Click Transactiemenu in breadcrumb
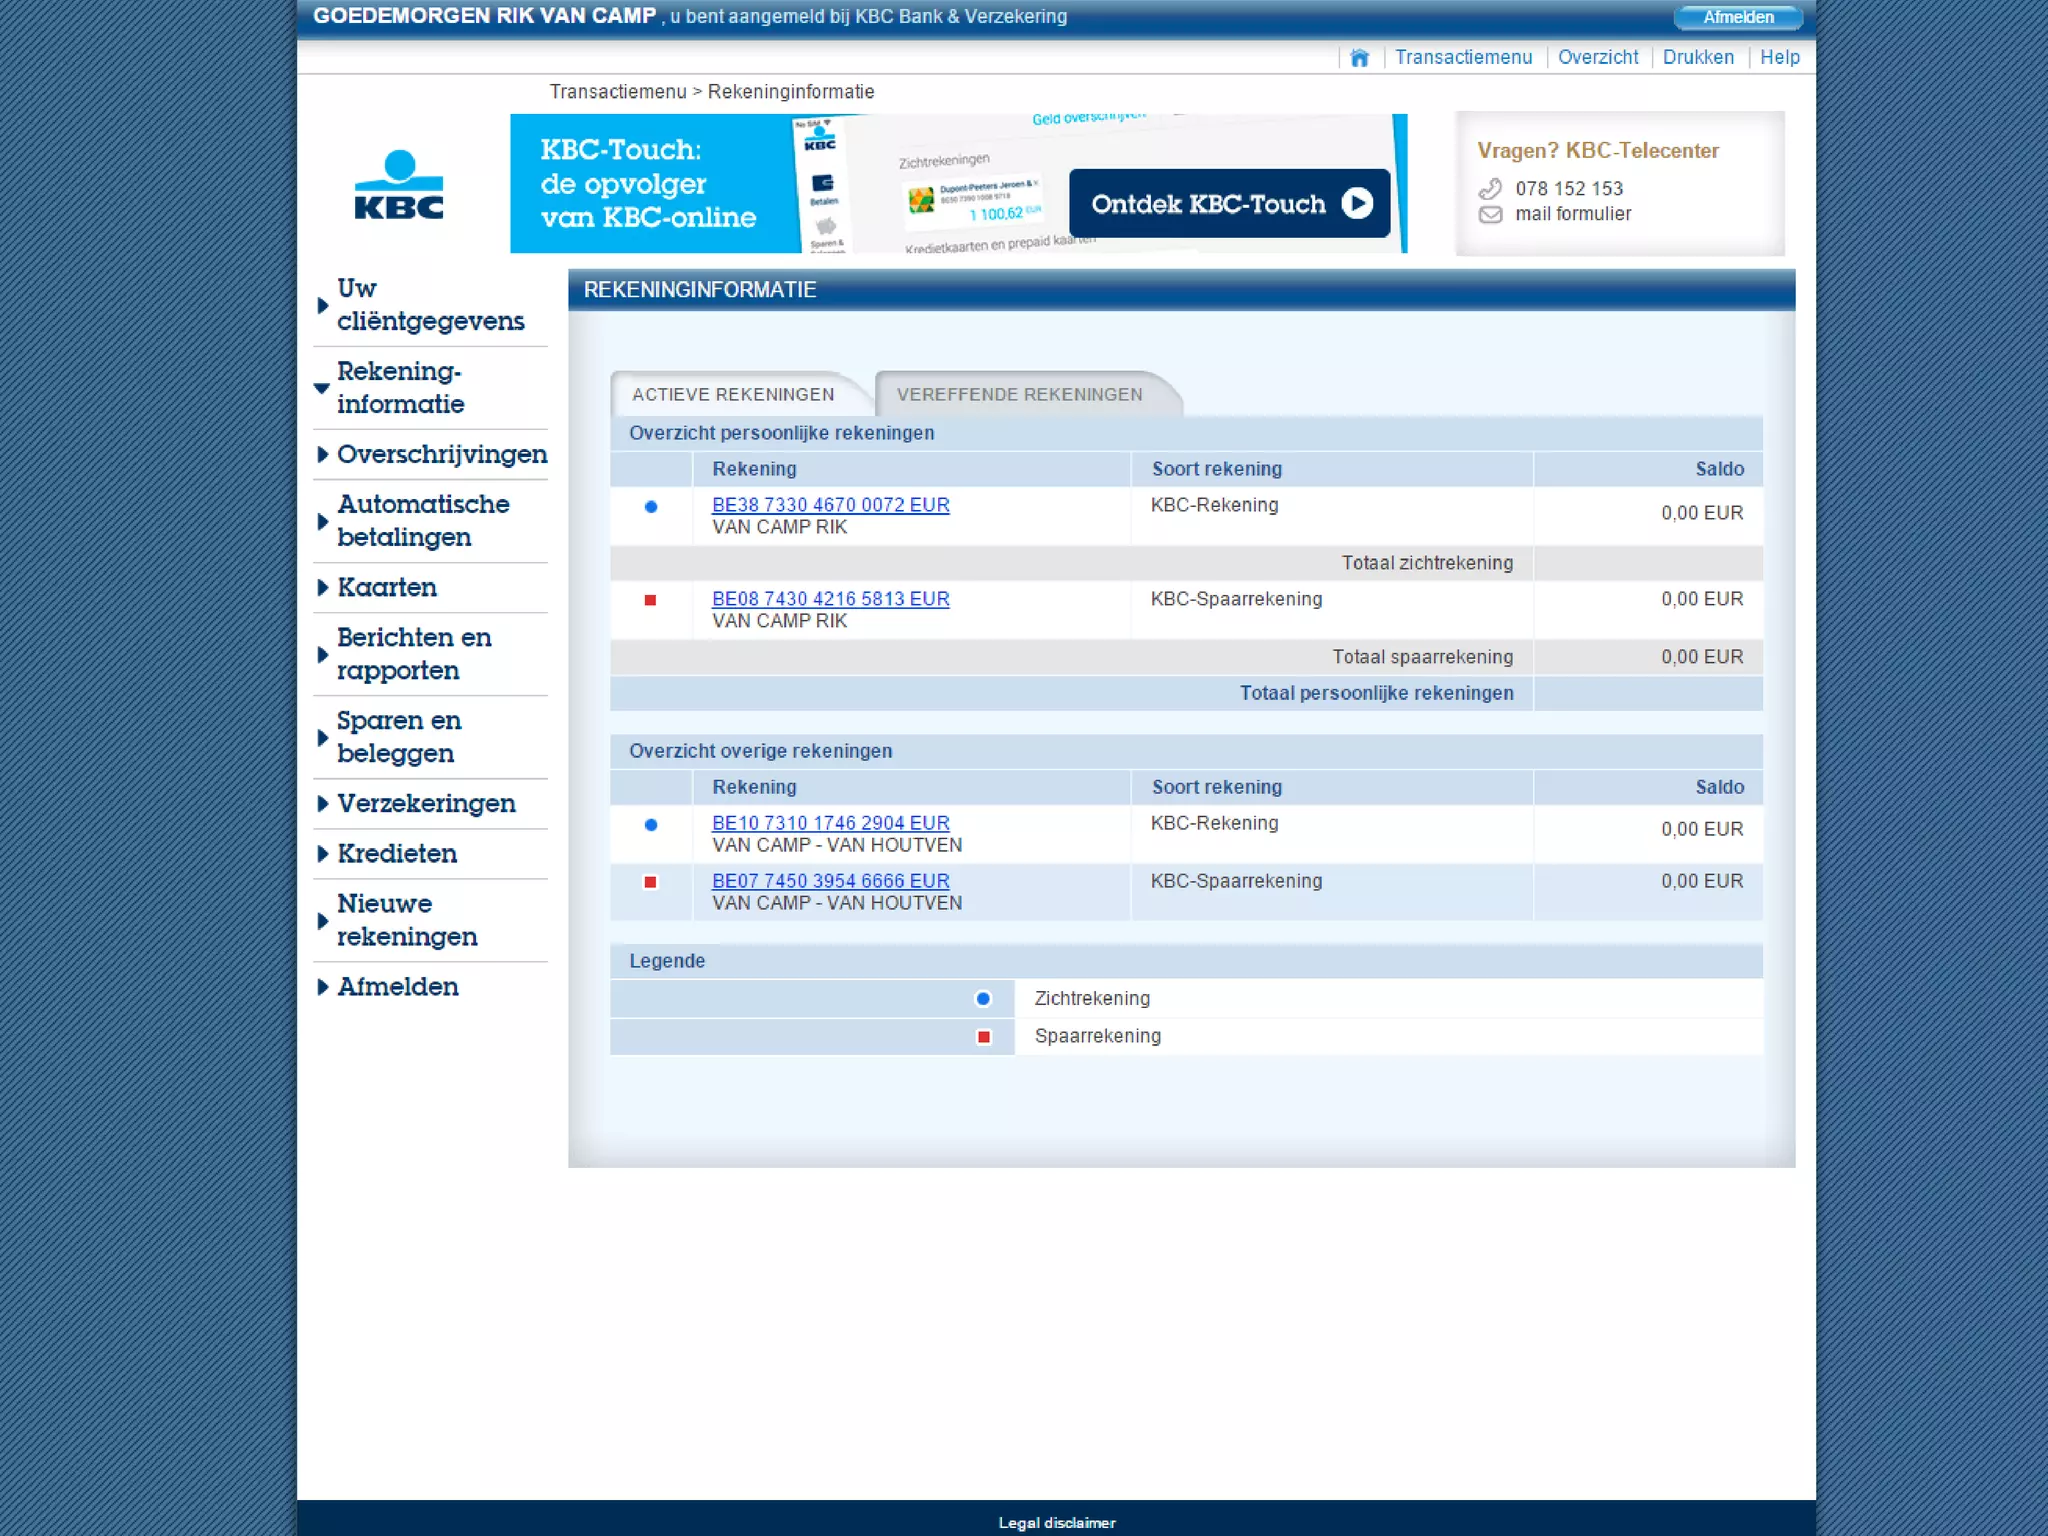Viewport: 2048px width, 1536px height. 618,92
